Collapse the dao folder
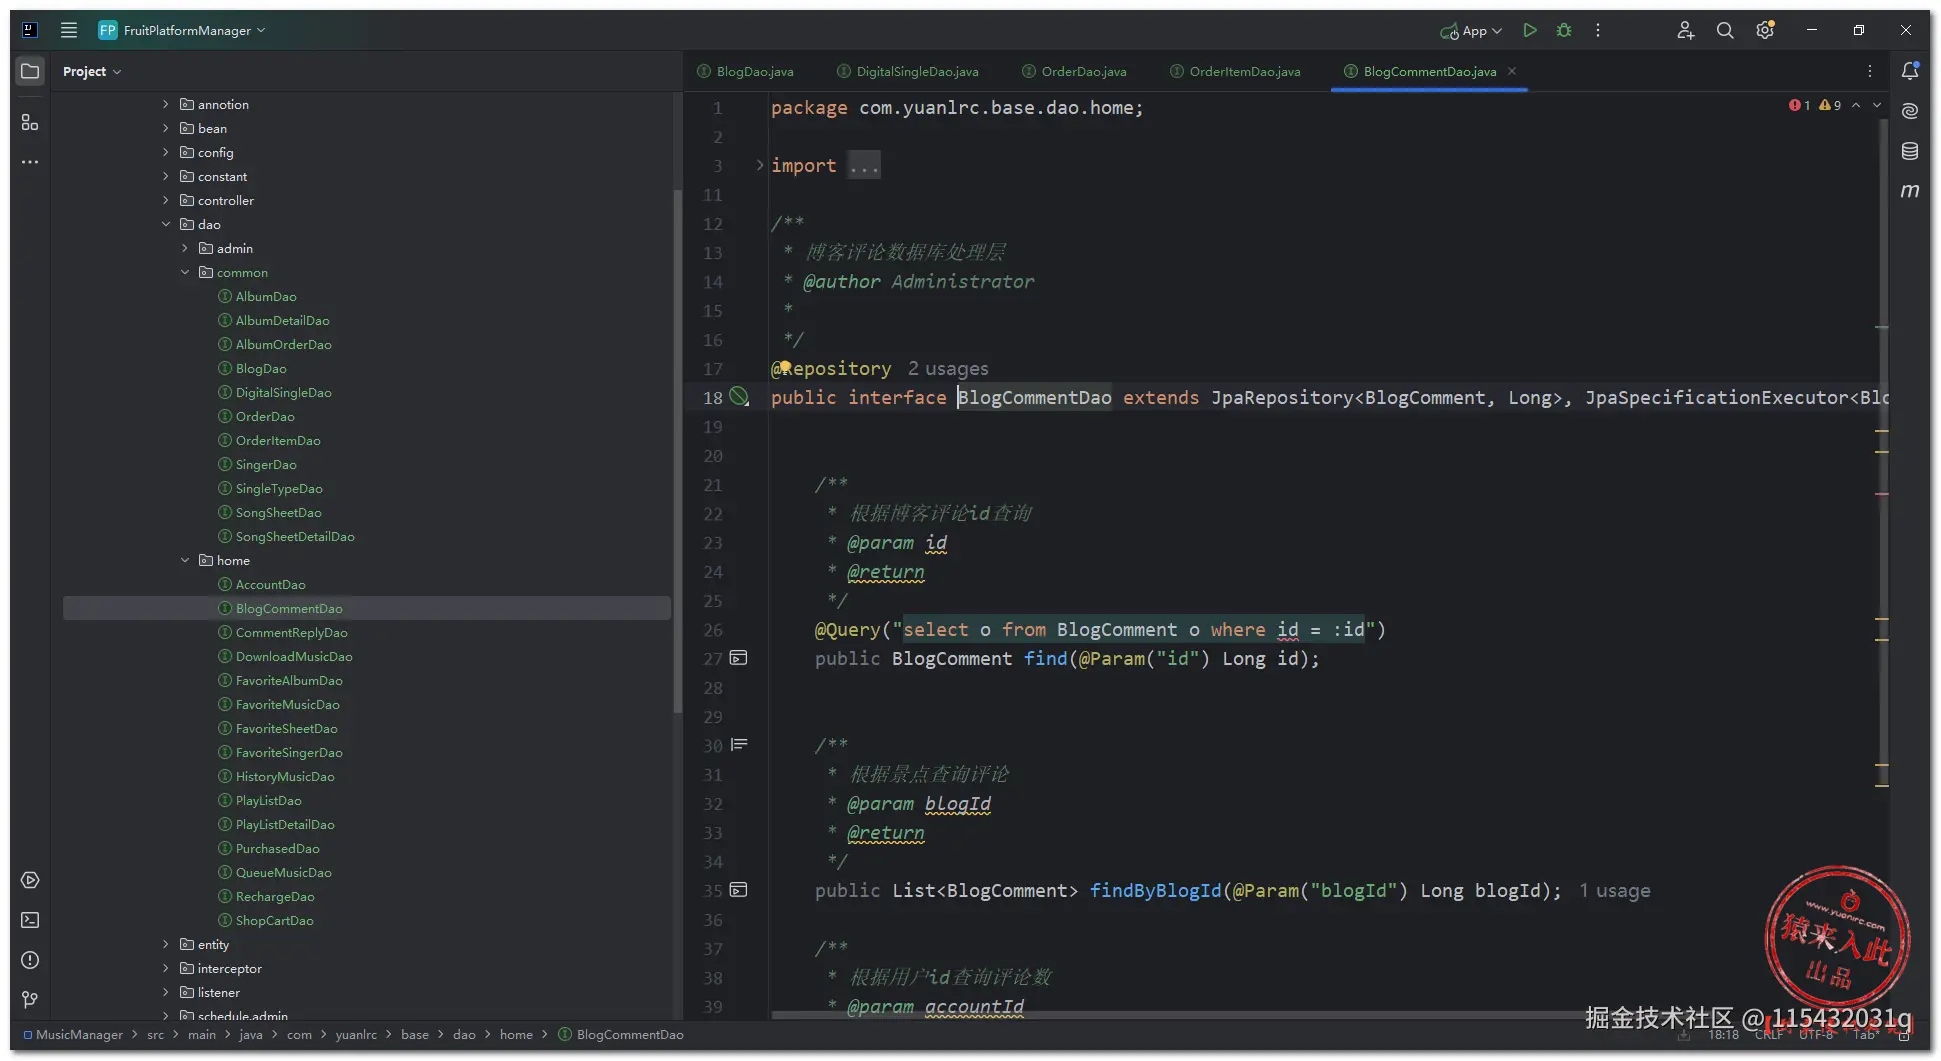Screen dimensions: 1941x1061 coord(166,224)
